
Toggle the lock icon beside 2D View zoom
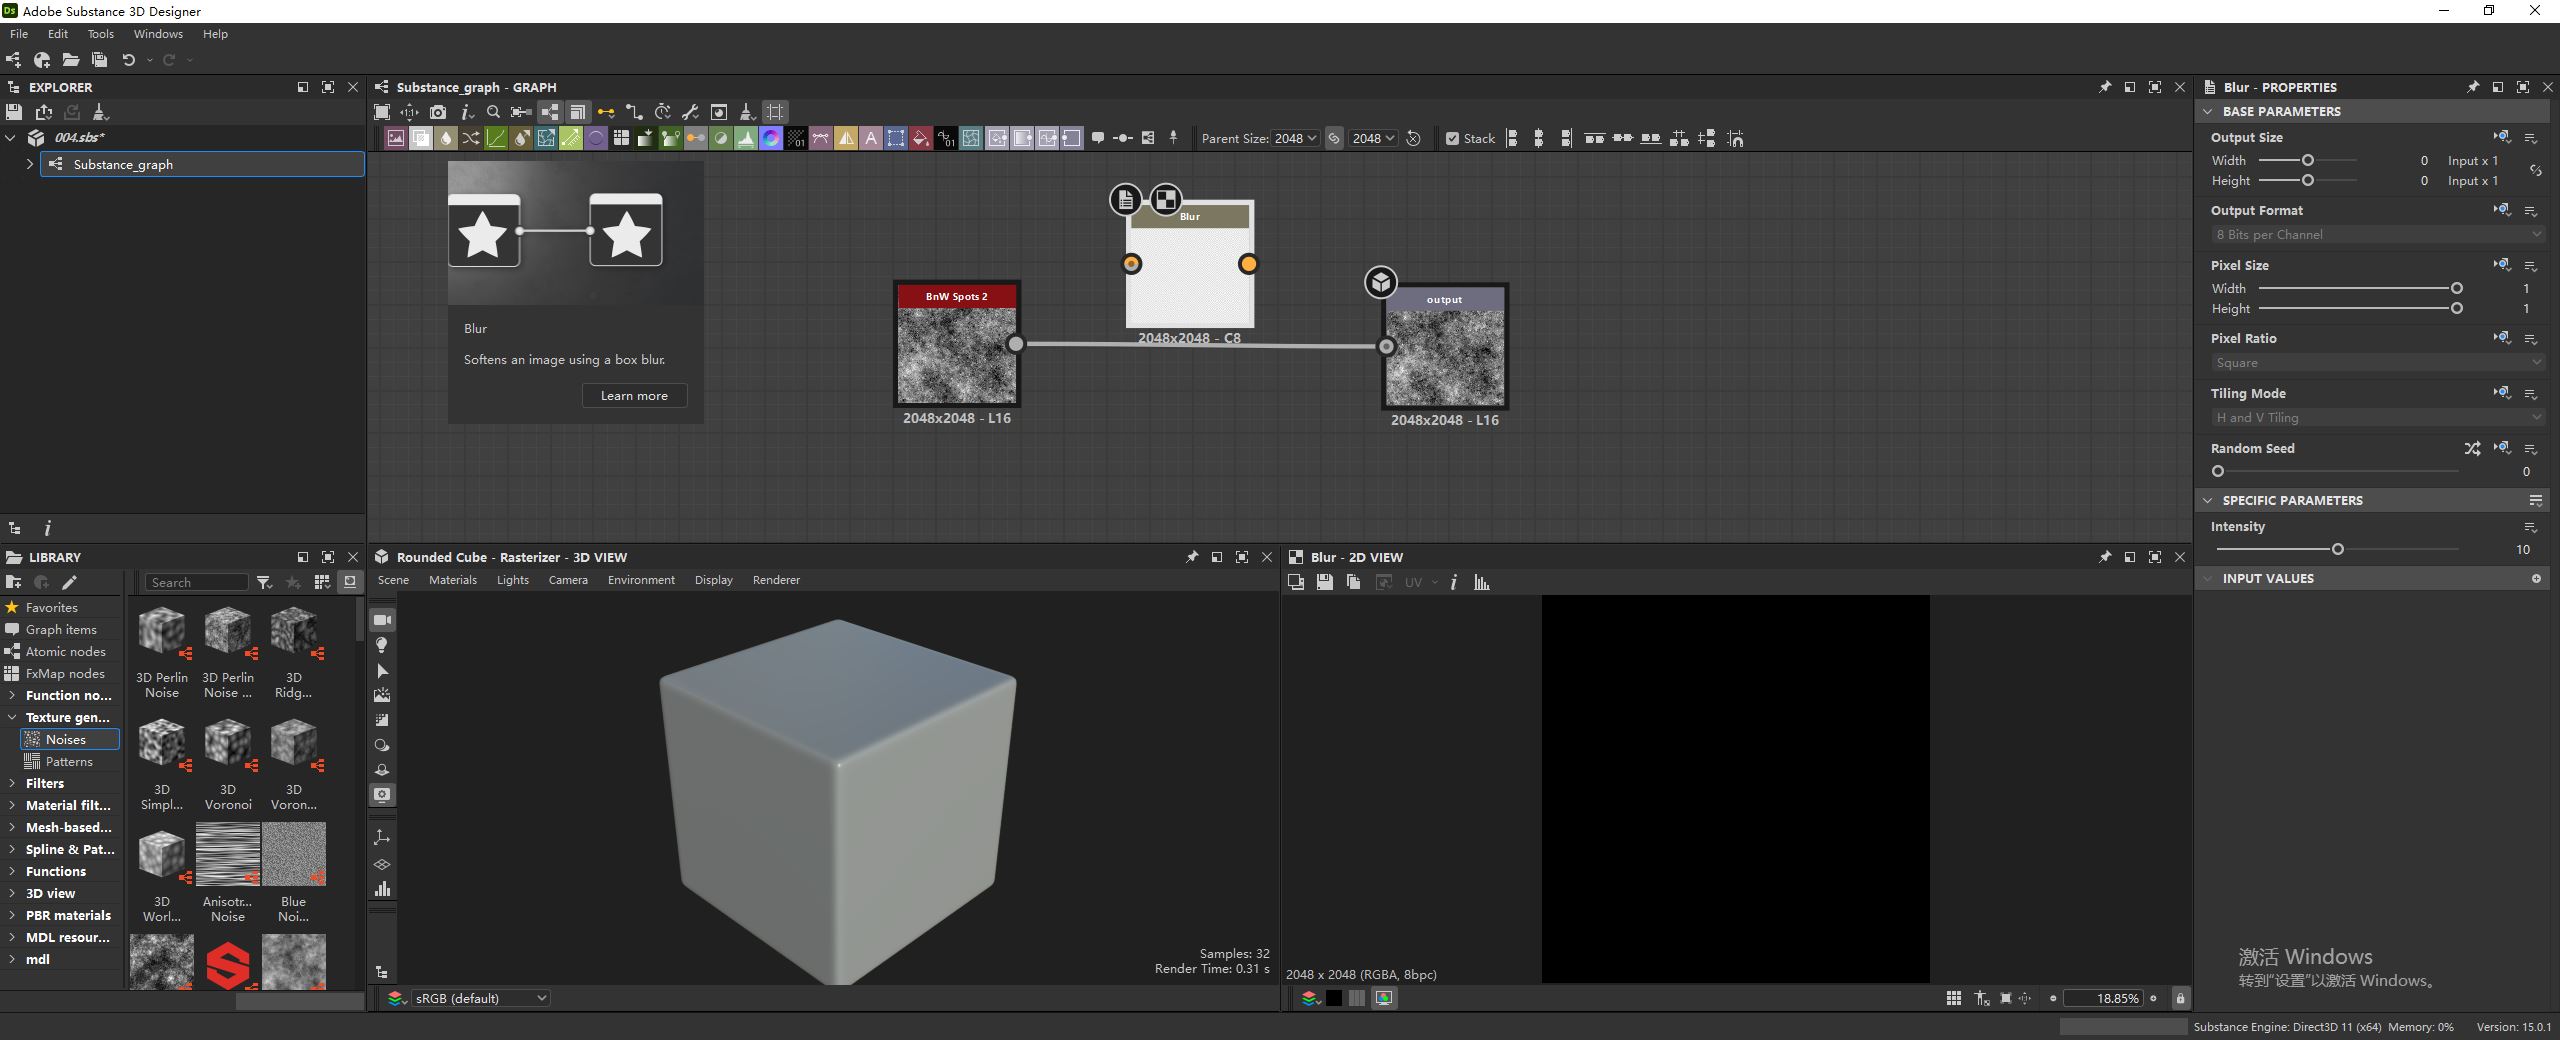click(x=2180, y=998)
